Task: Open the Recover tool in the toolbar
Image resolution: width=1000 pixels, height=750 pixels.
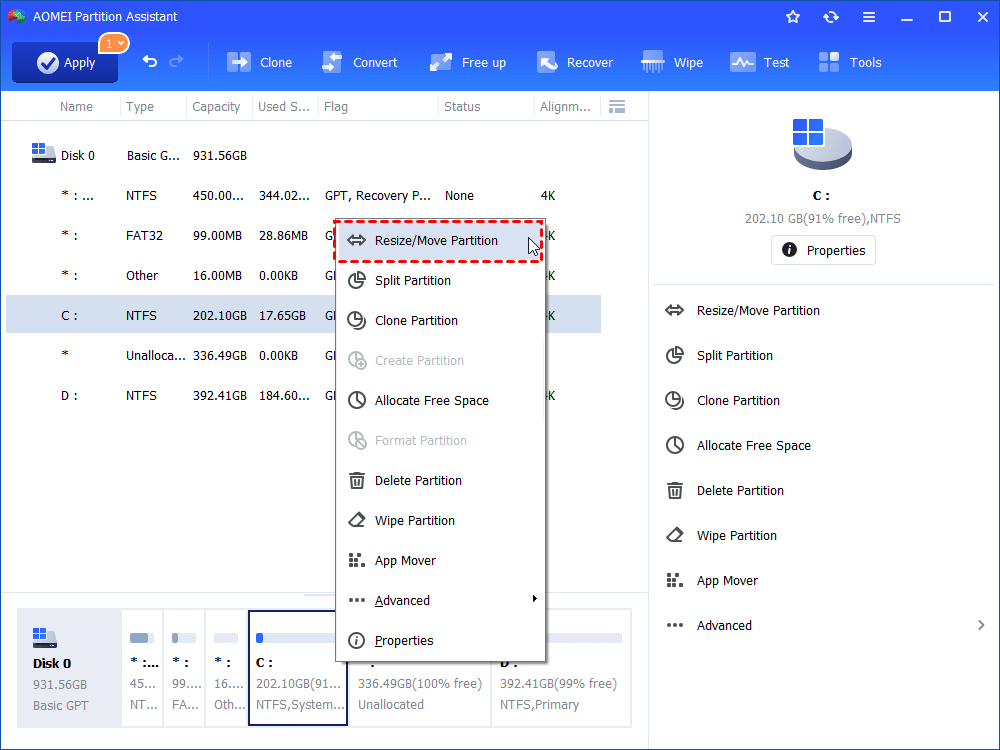Action: pyautogui.click(x=575, y=62)
